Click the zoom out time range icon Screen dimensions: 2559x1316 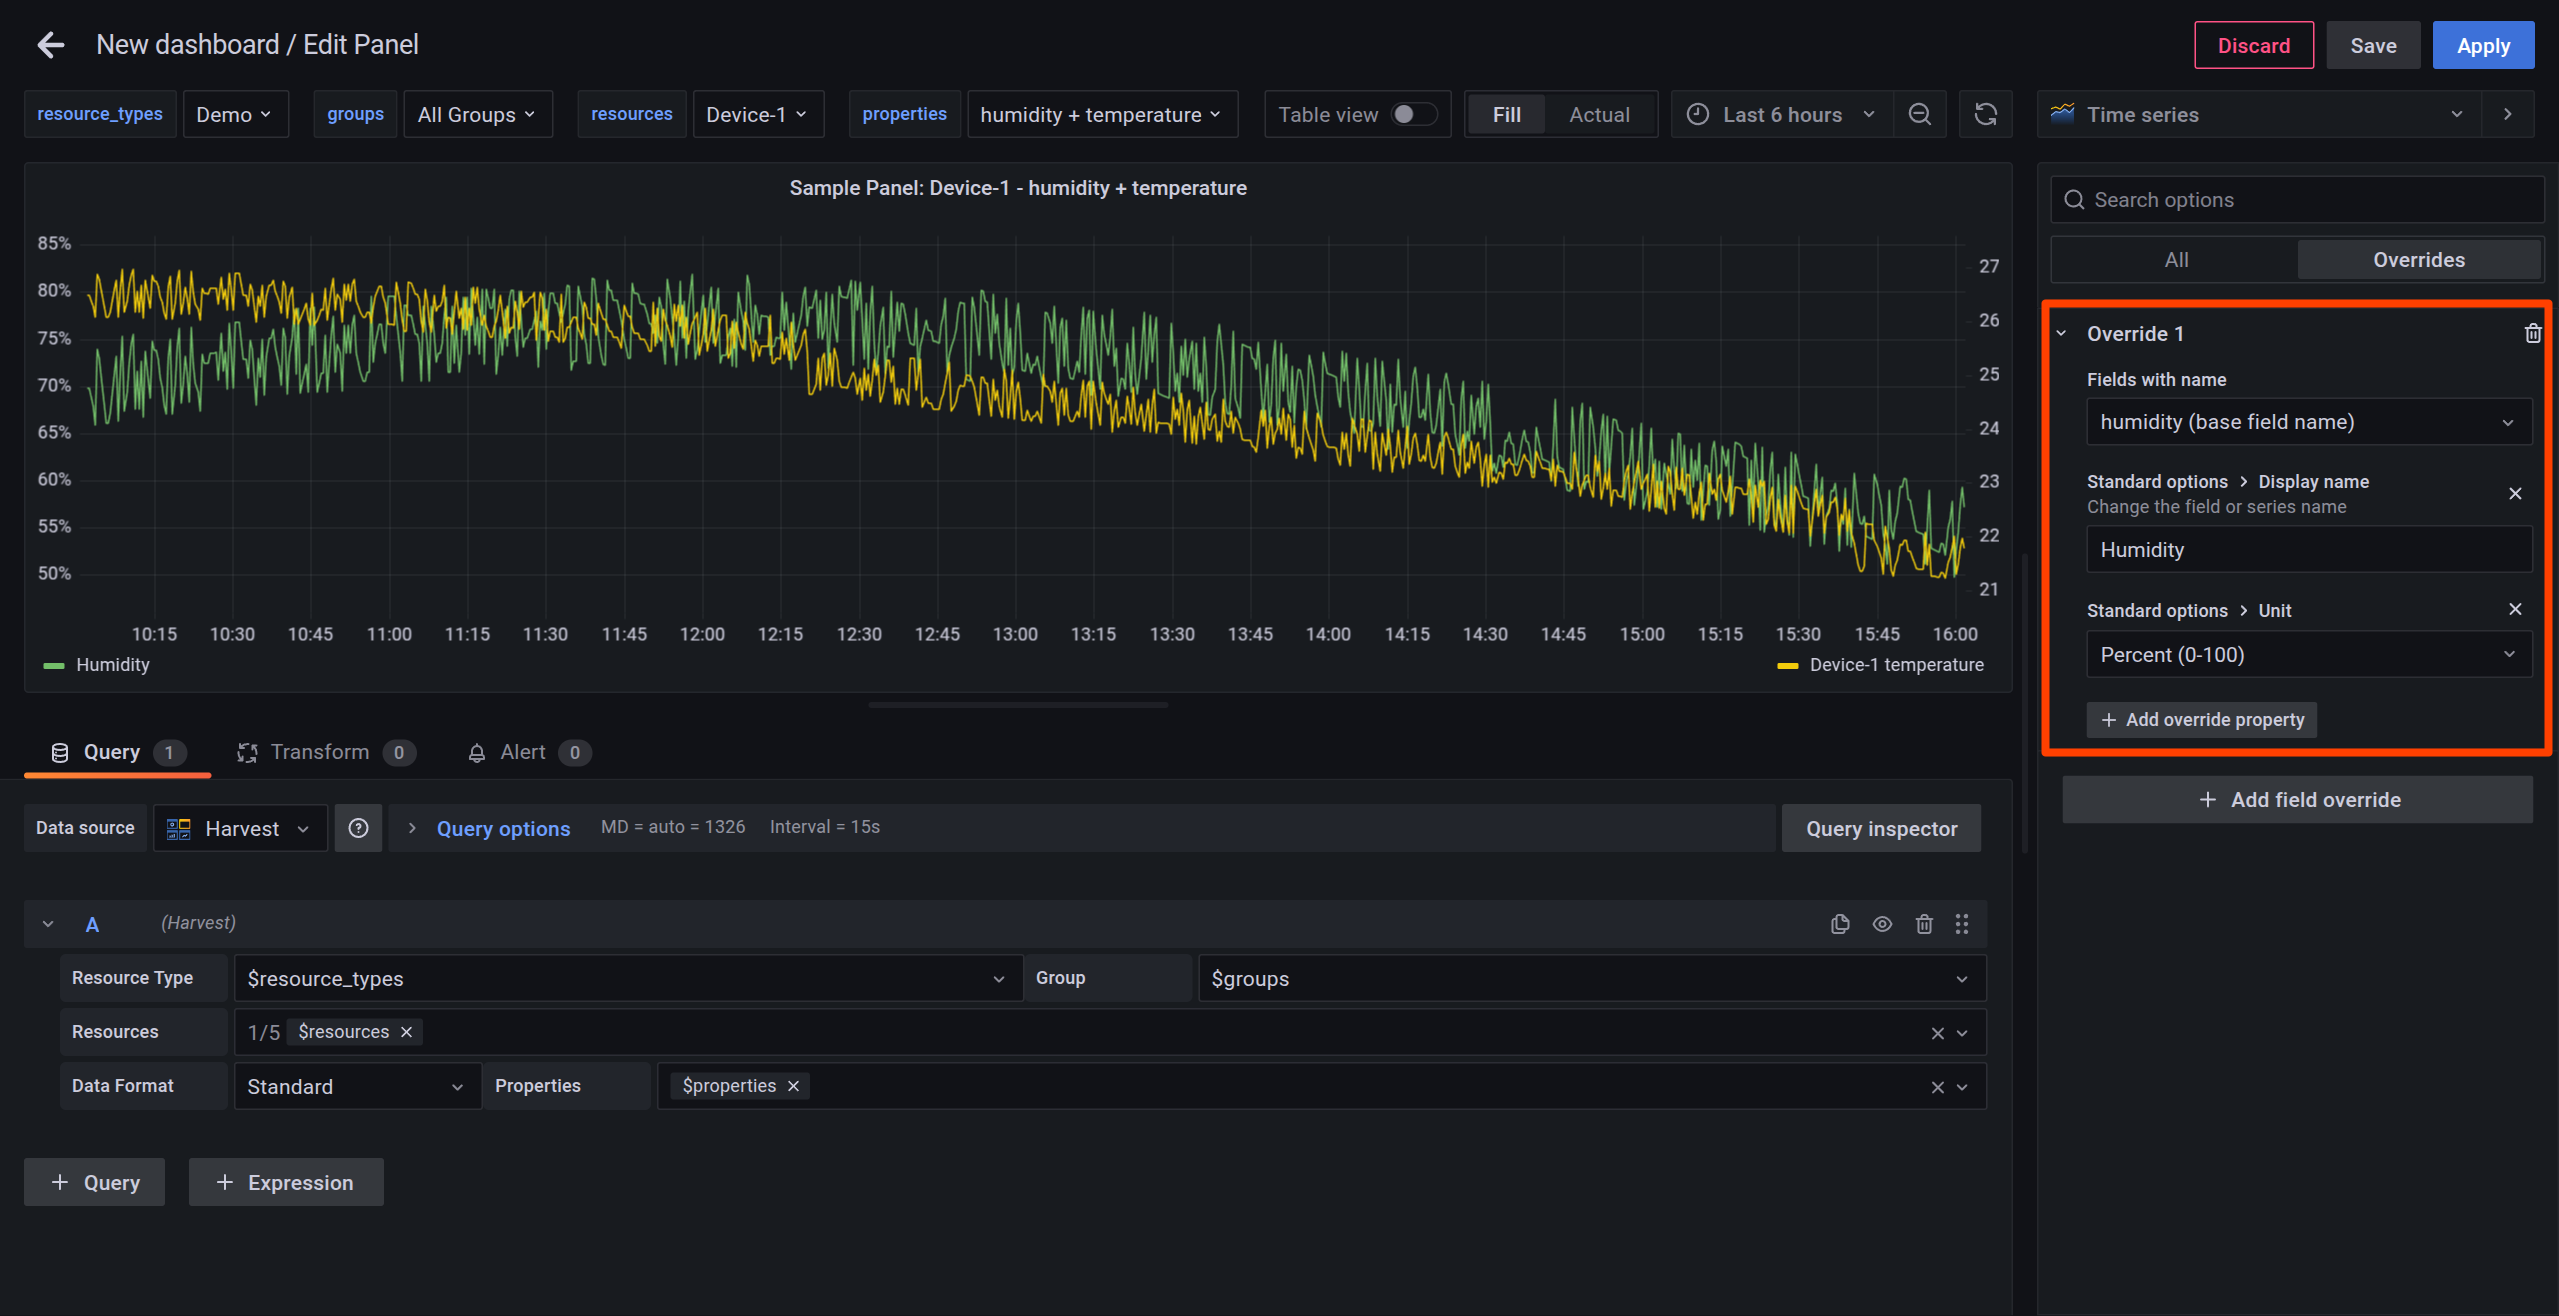tap(1919, 114)
